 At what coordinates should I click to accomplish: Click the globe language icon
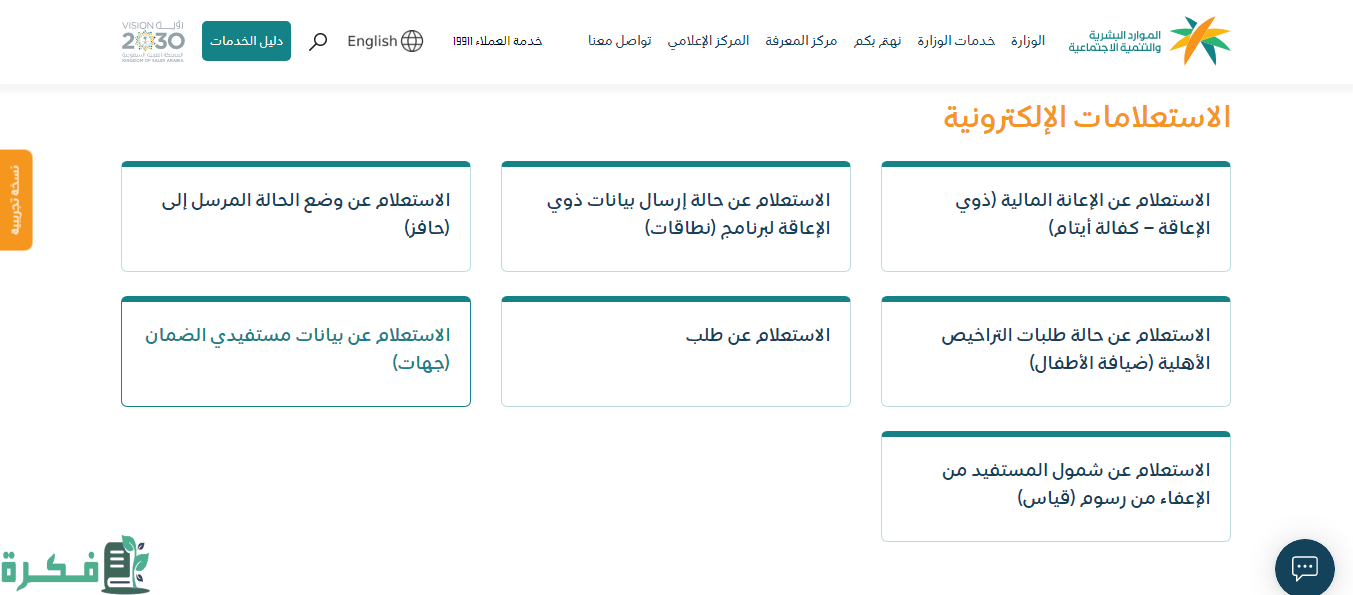tap(412, 41)
